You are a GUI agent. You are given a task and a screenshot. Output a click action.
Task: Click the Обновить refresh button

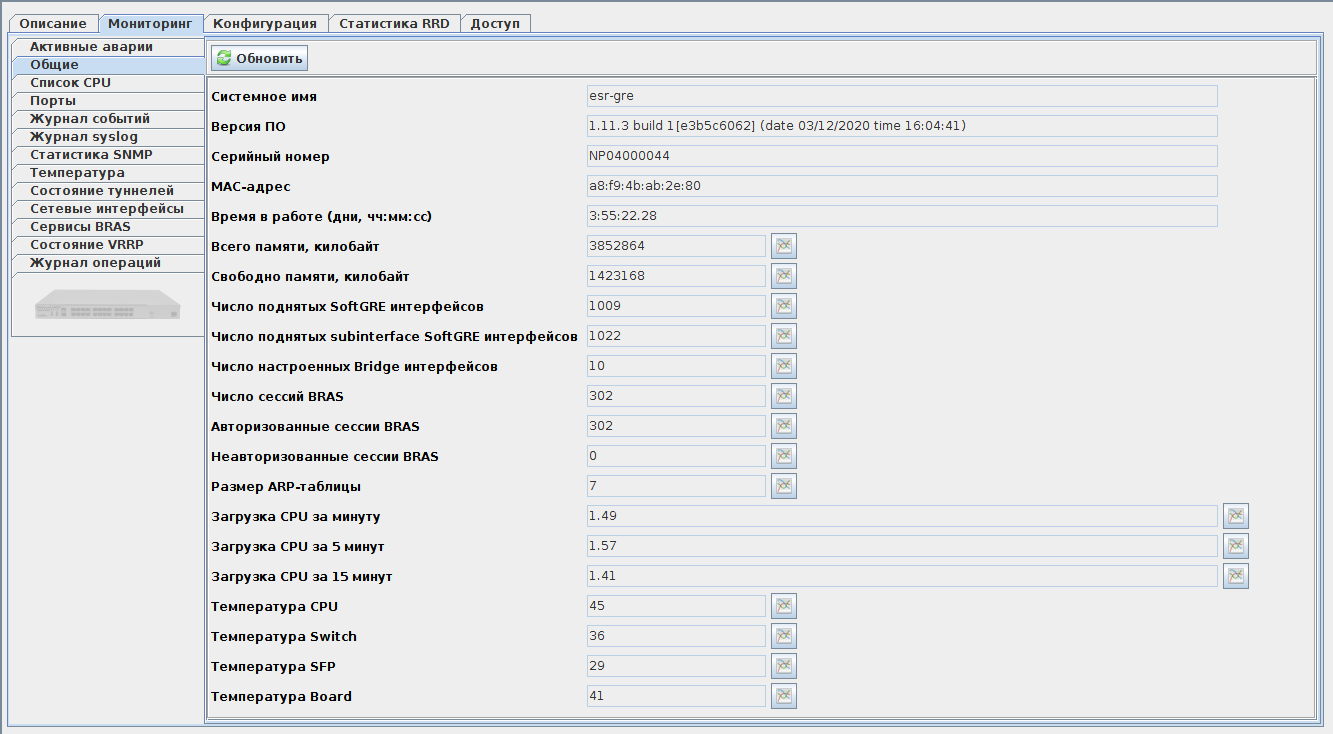coord(259,59)
